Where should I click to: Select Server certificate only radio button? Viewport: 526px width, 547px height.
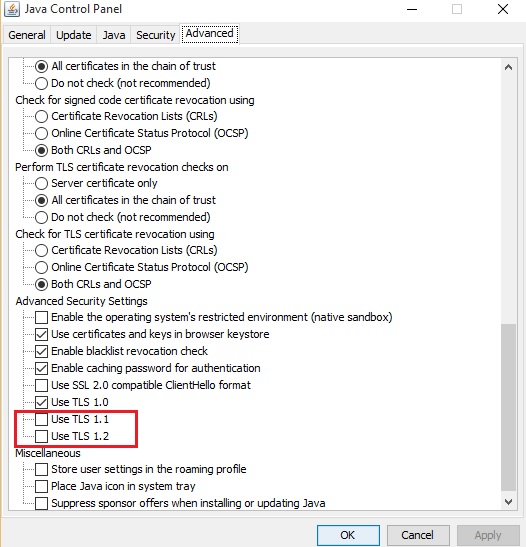click(x=41, y=183)
